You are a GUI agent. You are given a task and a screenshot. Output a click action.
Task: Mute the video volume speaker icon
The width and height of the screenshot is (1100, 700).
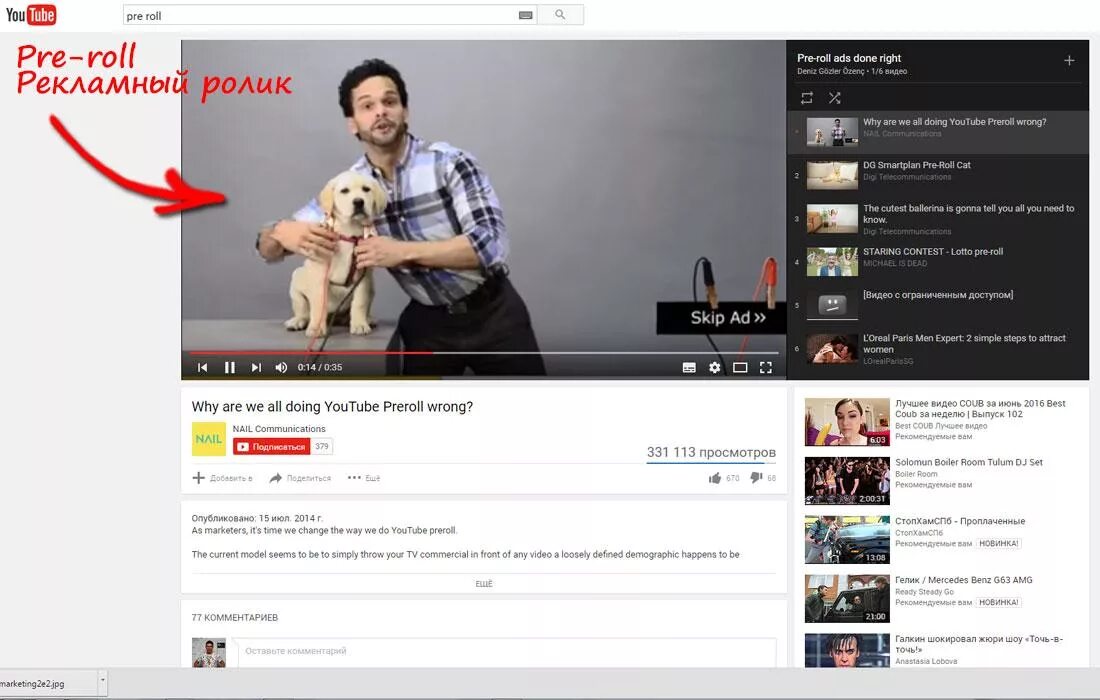pyautogui.click(x=281, y=368)
